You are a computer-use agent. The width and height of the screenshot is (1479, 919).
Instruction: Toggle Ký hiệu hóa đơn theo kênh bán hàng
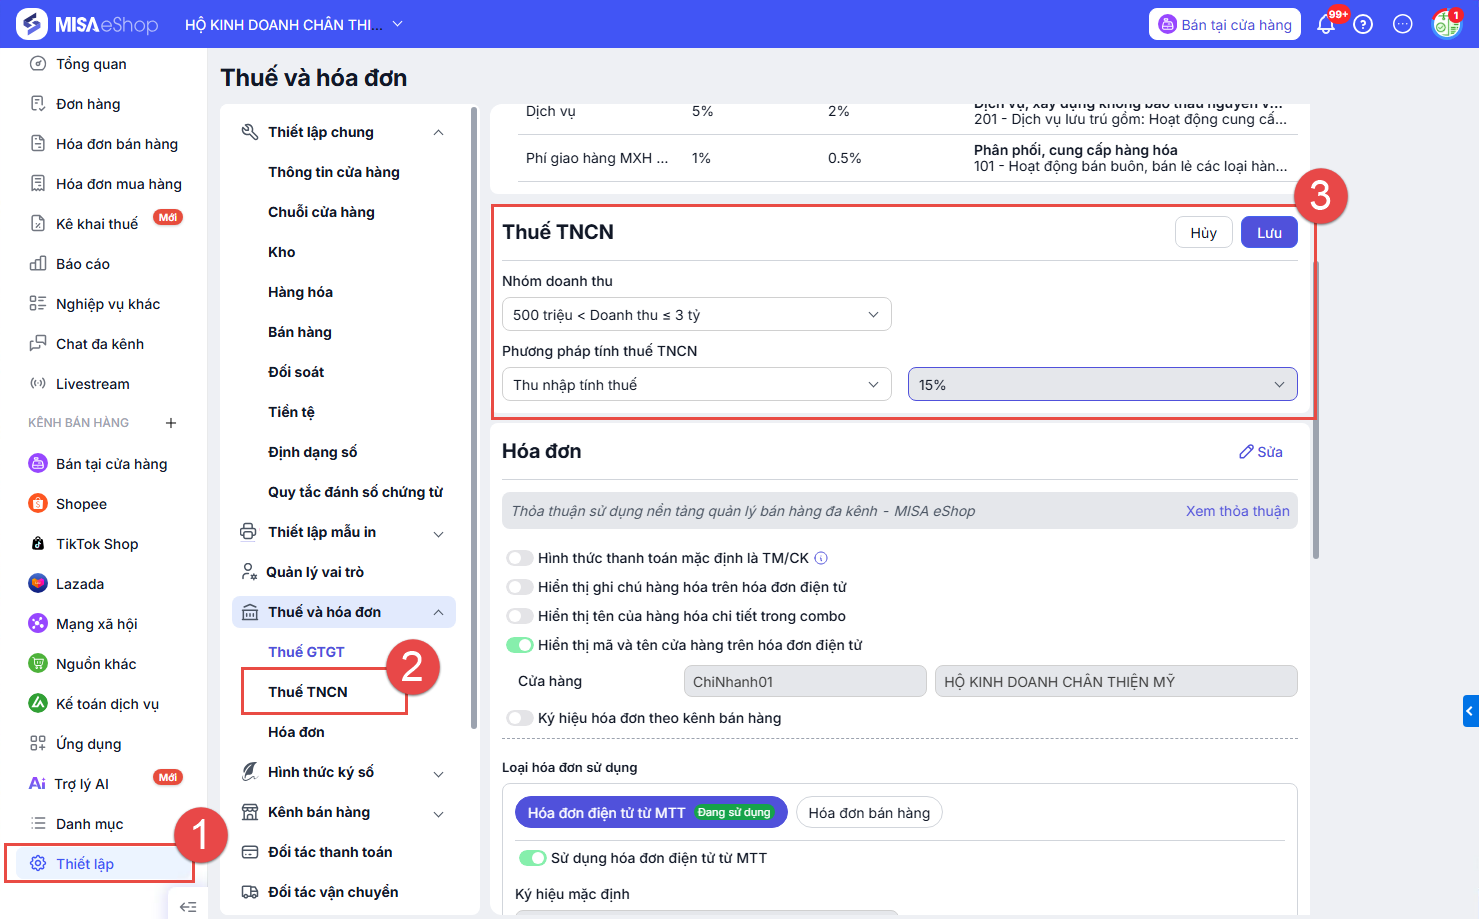point(520,718)
